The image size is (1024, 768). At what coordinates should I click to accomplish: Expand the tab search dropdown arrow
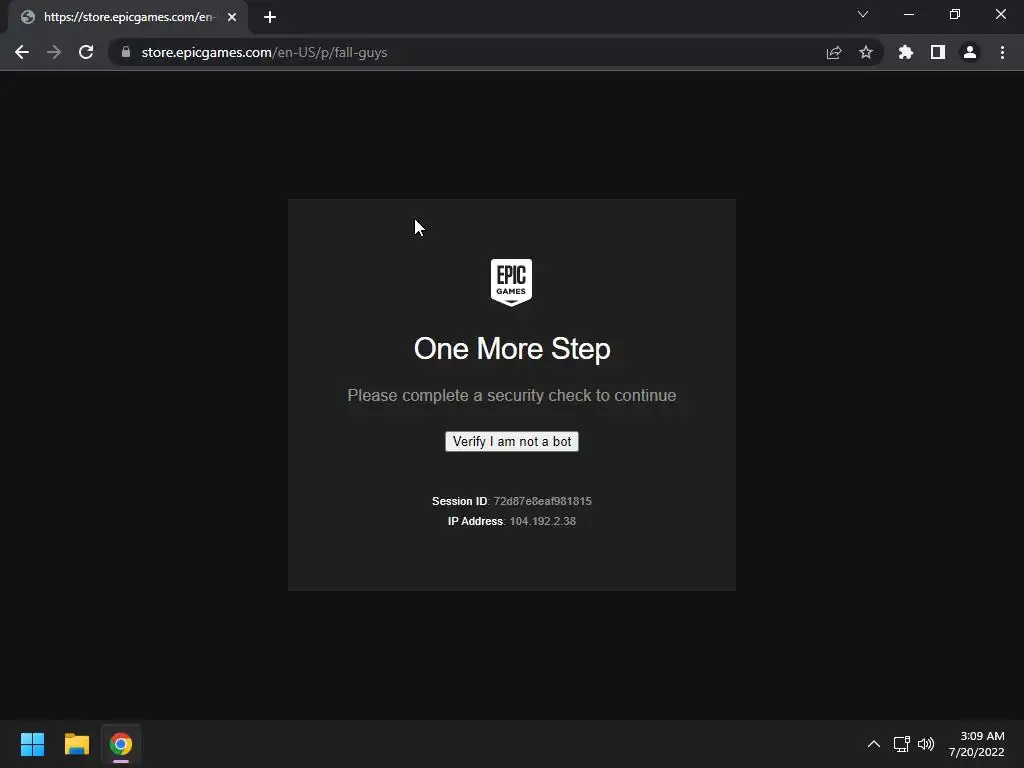pyautogui.click(x=863, y=14)
